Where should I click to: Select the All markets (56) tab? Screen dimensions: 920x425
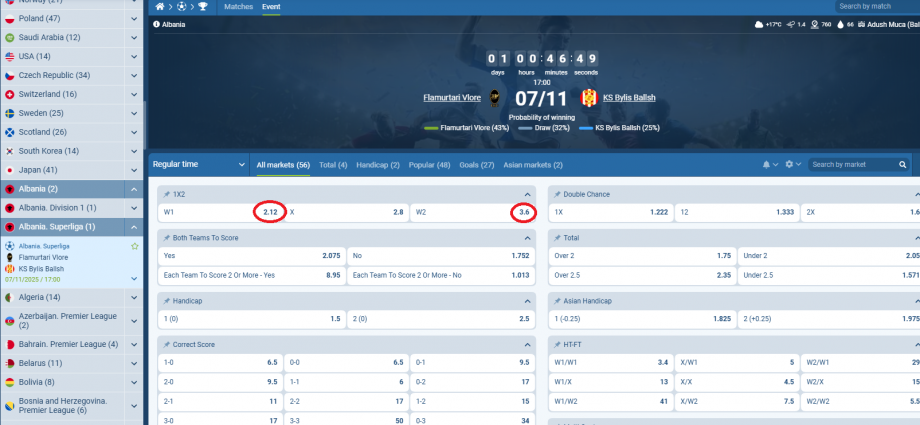283,166
